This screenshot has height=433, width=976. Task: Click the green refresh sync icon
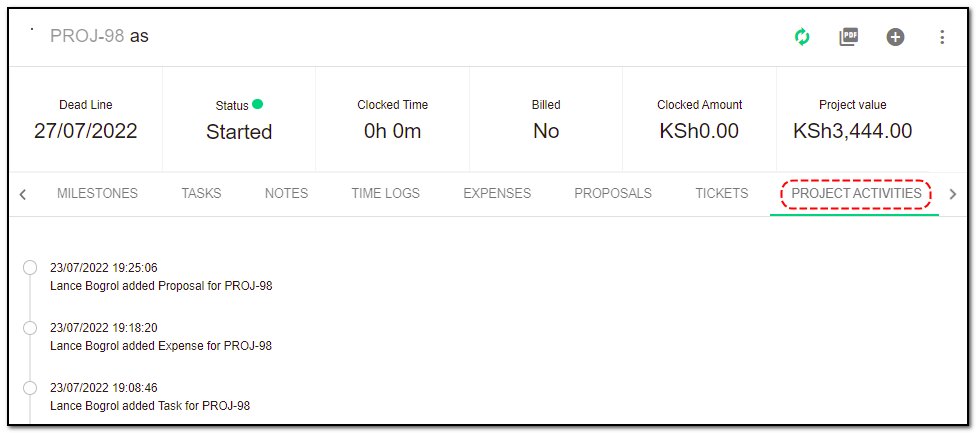tap(802, 37)
